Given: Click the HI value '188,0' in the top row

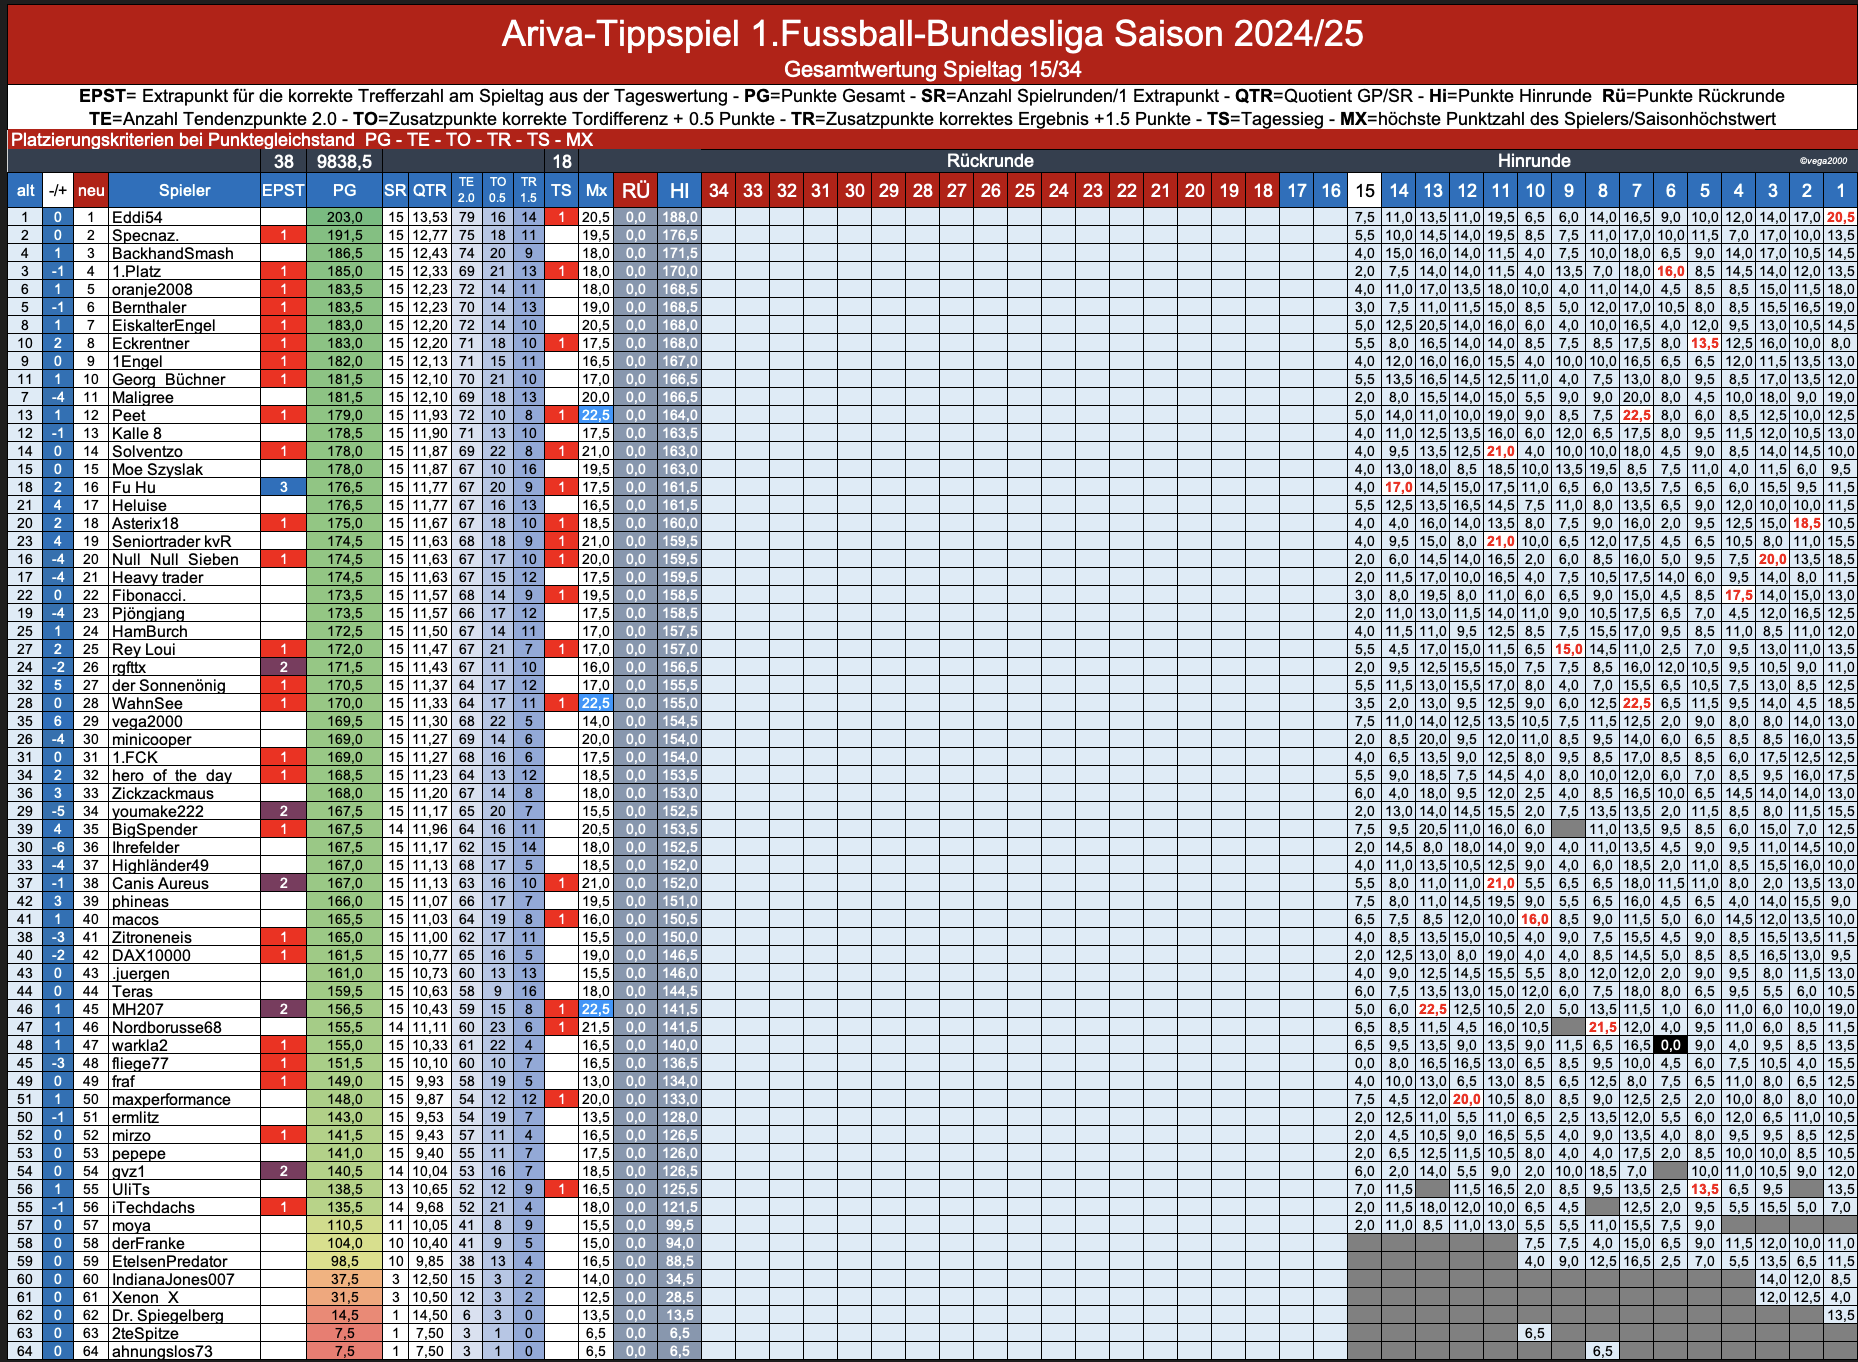Looking at the screenshot, I should pyautogui.click(x=679, y=217).
